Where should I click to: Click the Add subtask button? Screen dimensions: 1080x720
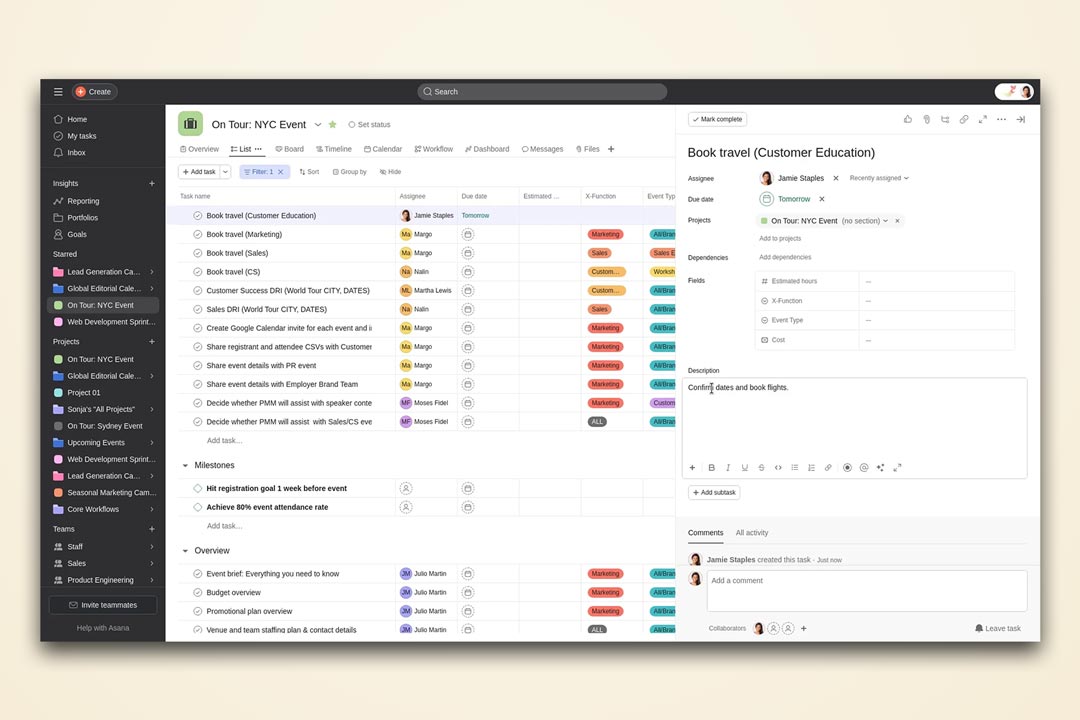714,492
